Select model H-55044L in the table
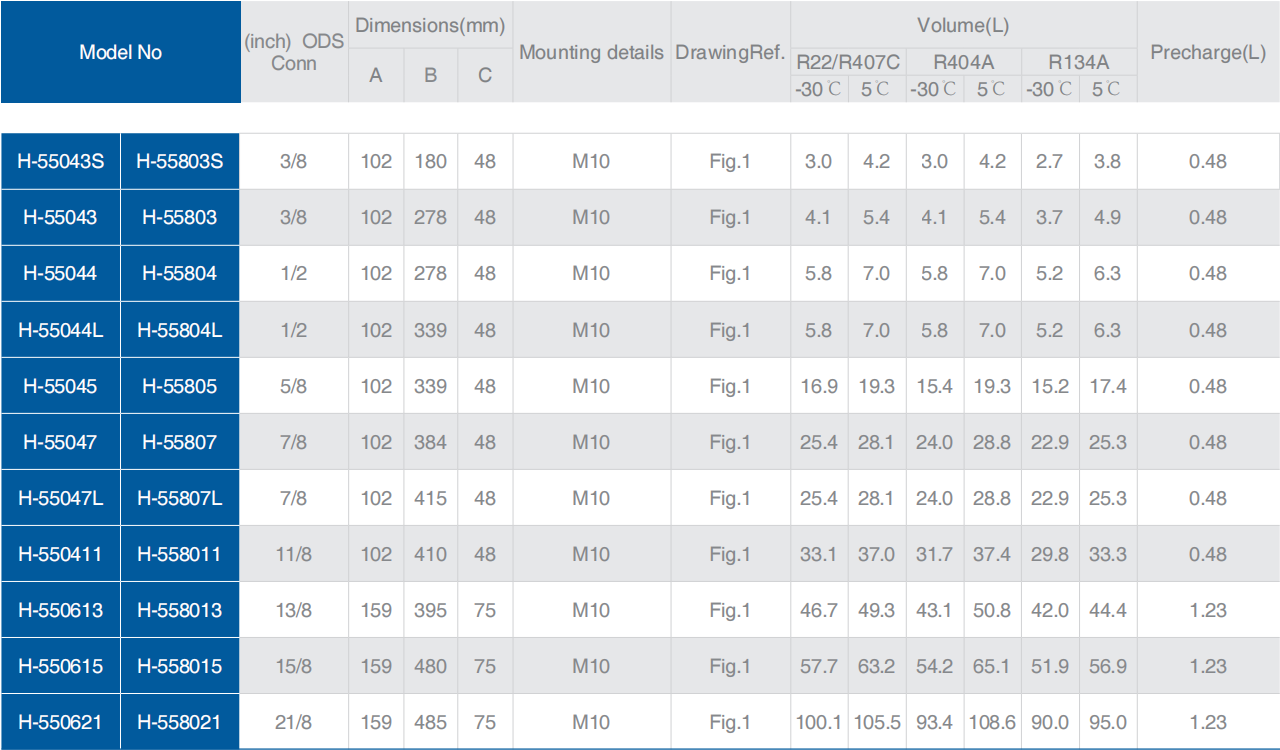Image resolution: width=1280 pixels, height=750 pixels. click(x=60, y=330)
